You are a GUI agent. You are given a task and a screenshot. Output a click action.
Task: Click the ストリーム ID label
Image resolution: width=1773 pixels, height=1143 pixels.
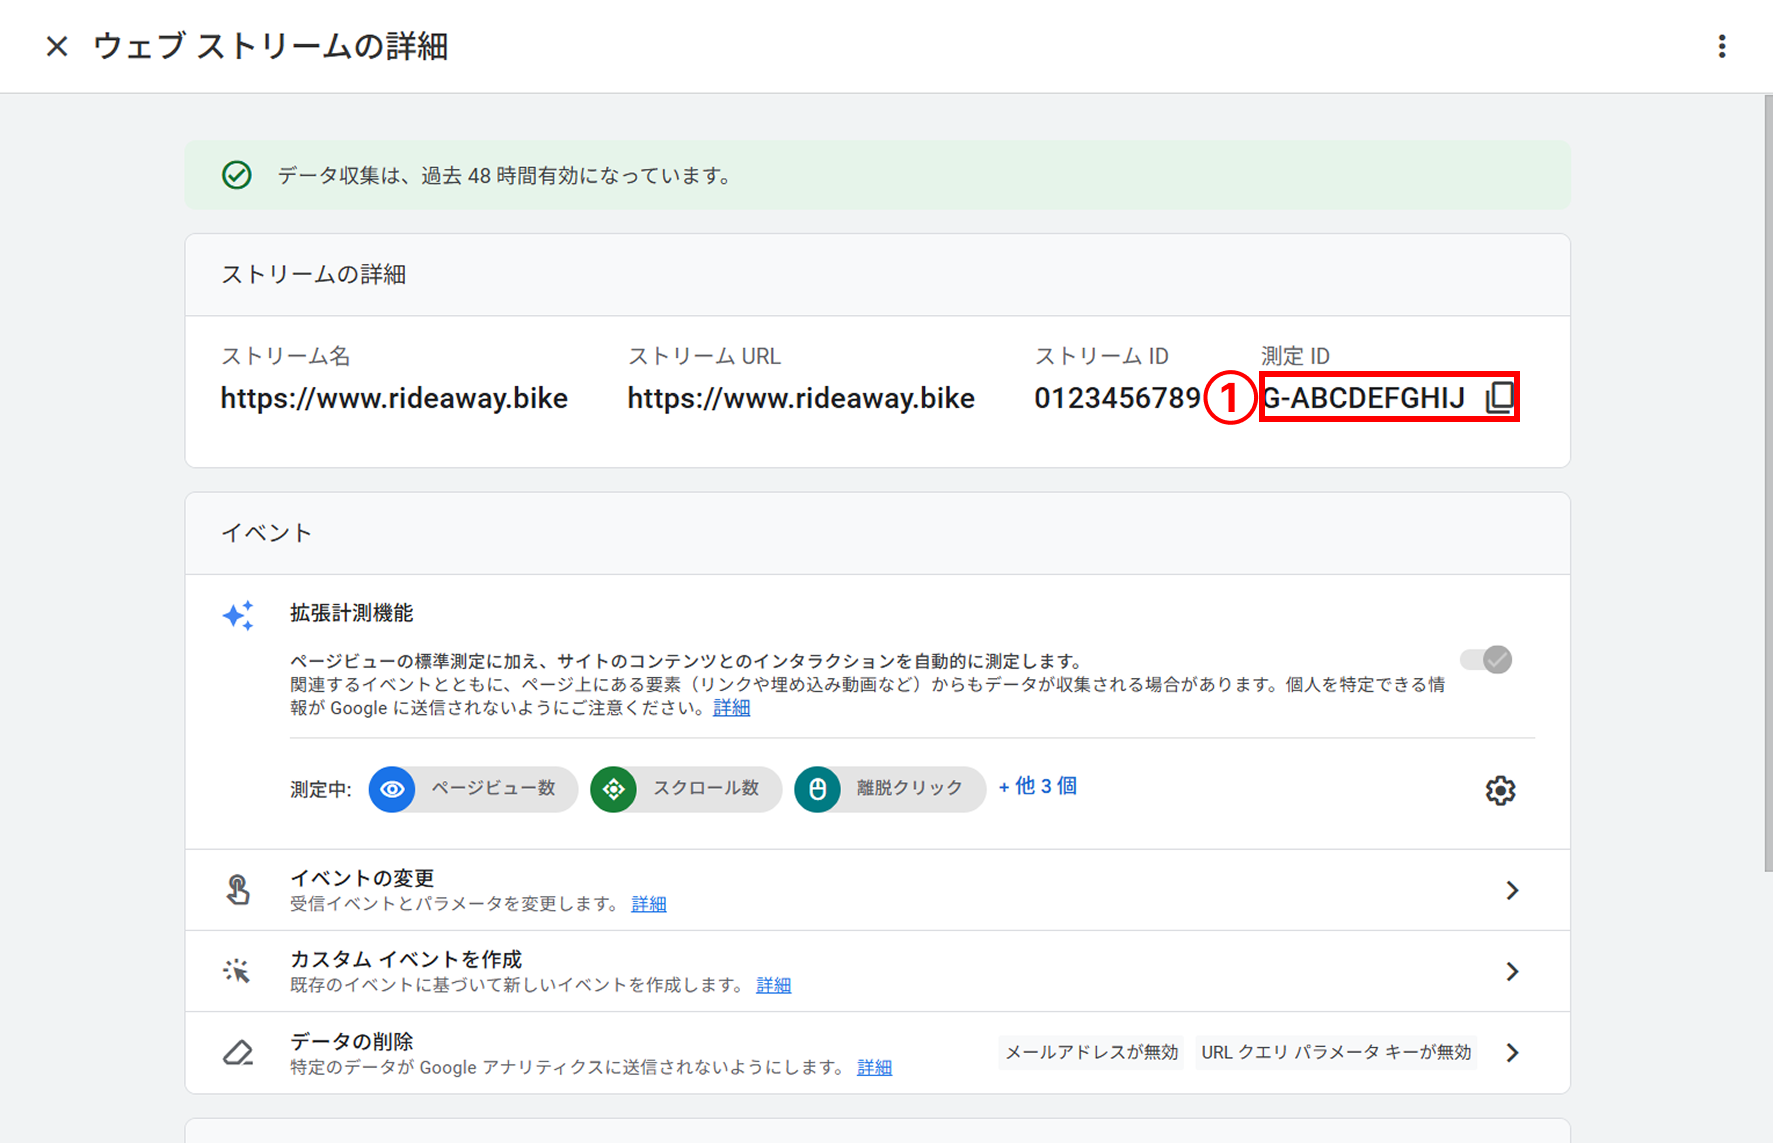pos(1101,356)
